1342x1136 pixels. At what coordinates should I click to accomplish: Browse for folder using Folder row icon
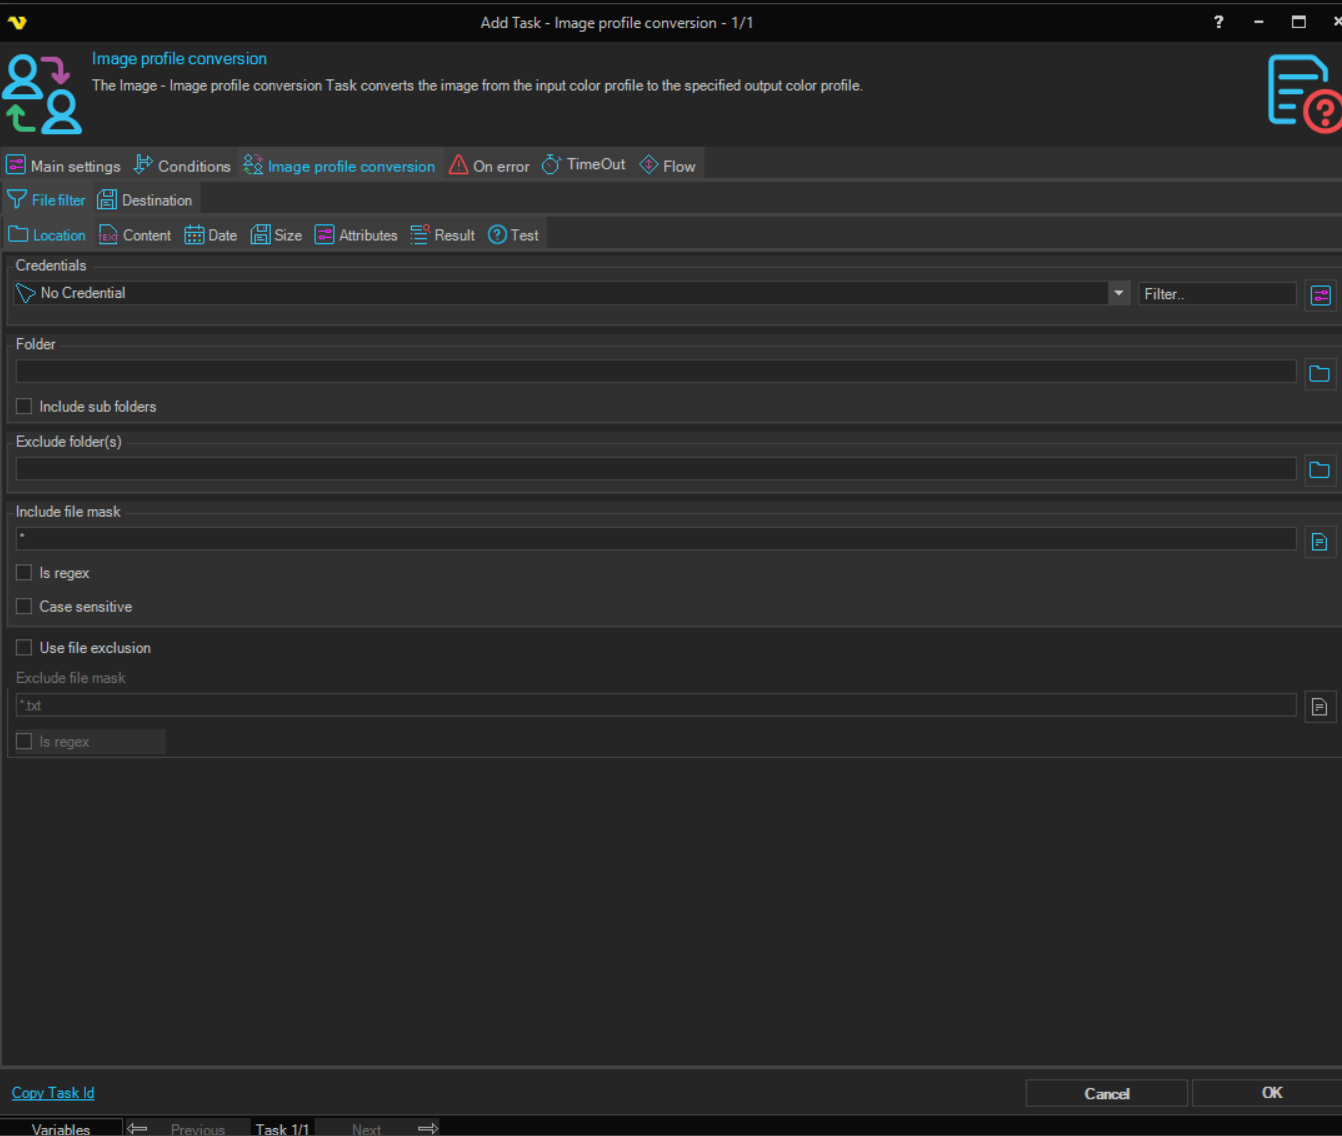1319,373
